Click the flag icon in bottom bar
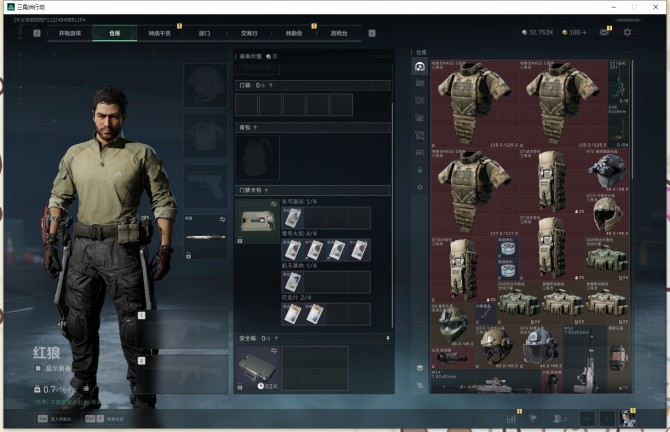670x432 pixels. (x=533, y=418)
